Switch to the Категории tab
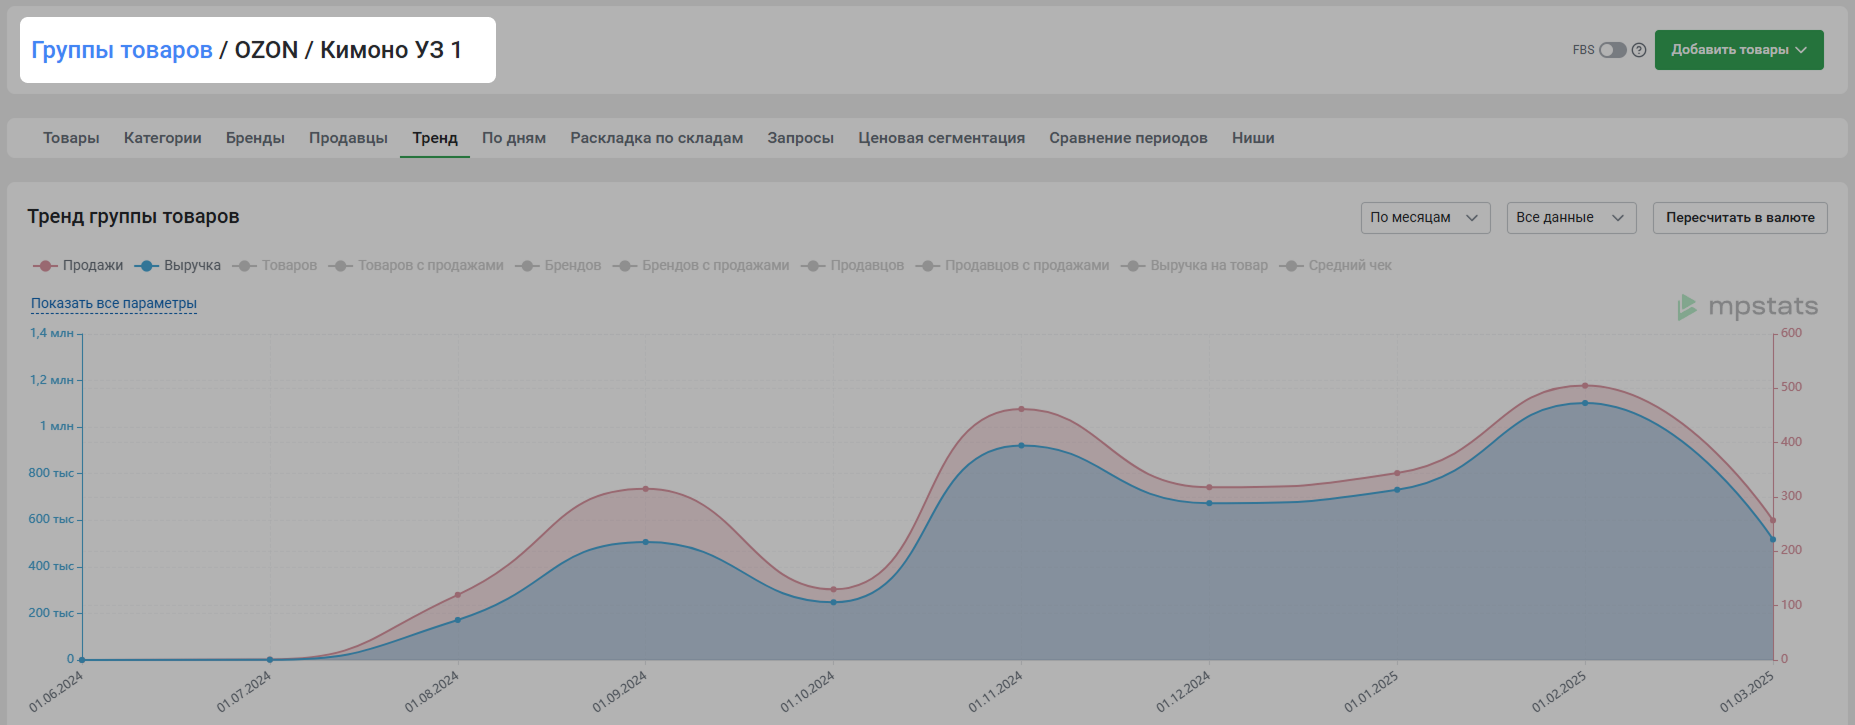 pyautogui.click(x=163, y=138)
